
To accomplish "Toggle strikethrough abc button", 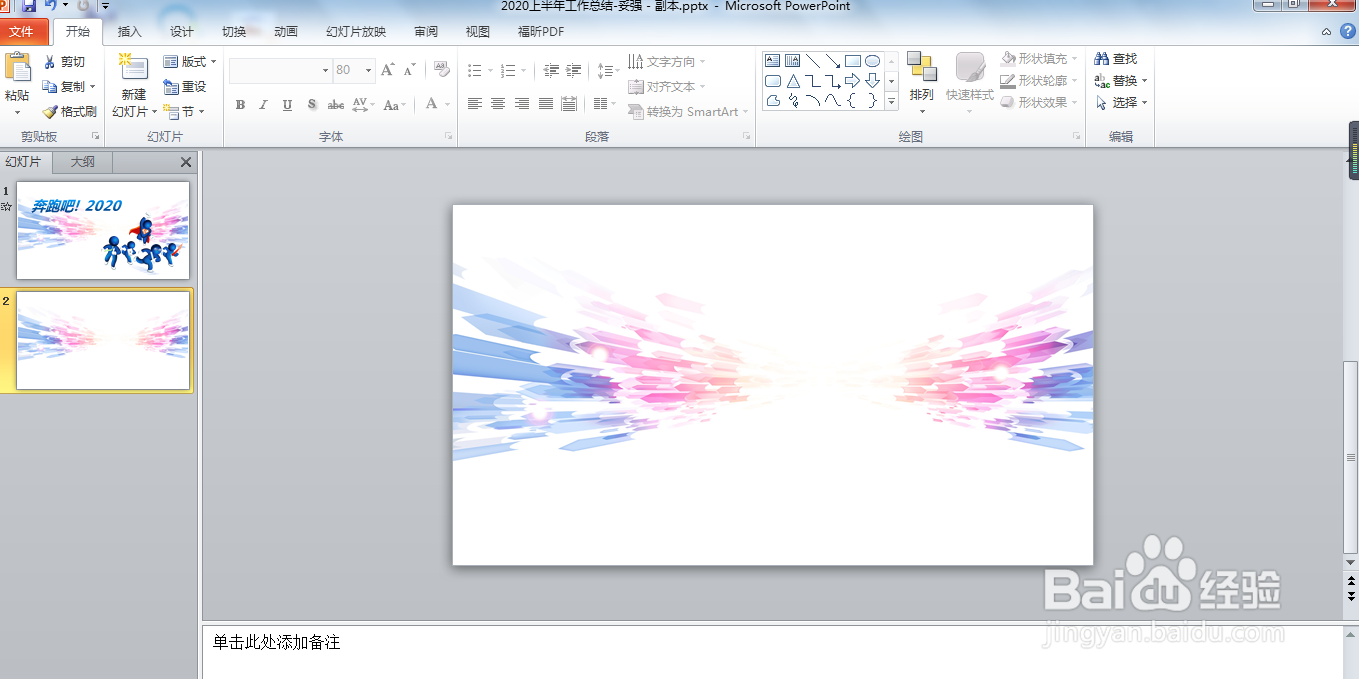I will coord(336,104).
